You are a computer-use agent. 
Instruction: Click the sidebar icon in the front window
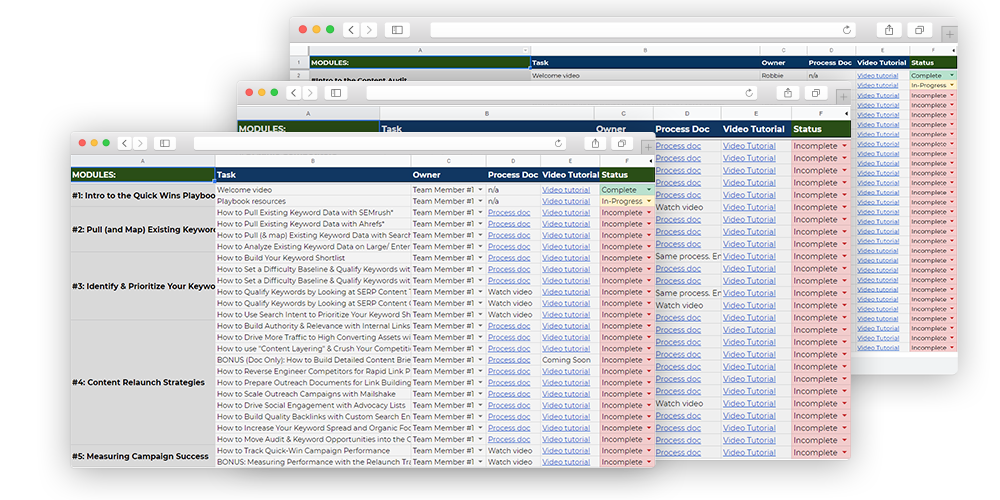pyautogui.click(x=165, y=143)
